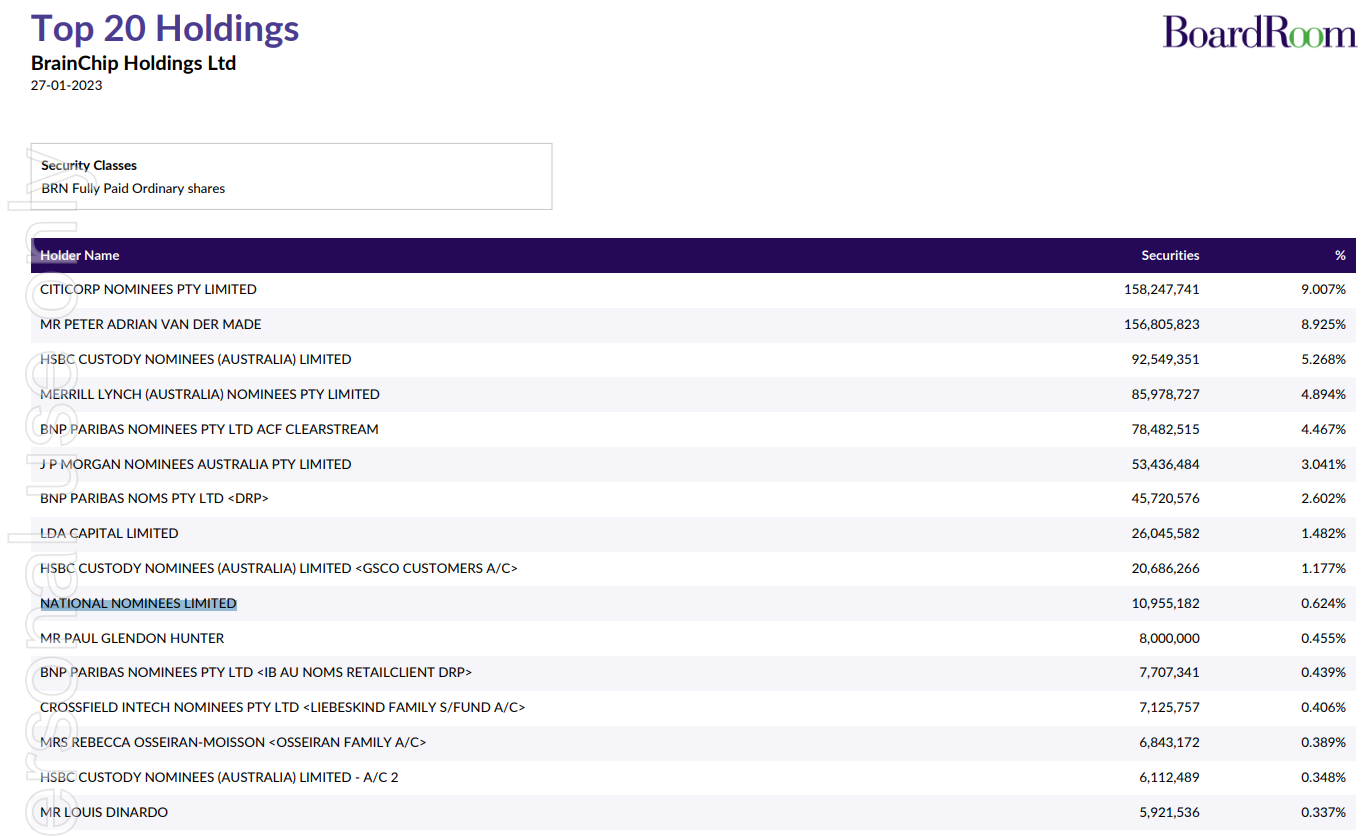Click the securities value 8,000,000
This screenshot has height=836, width=1371.
1169,638
